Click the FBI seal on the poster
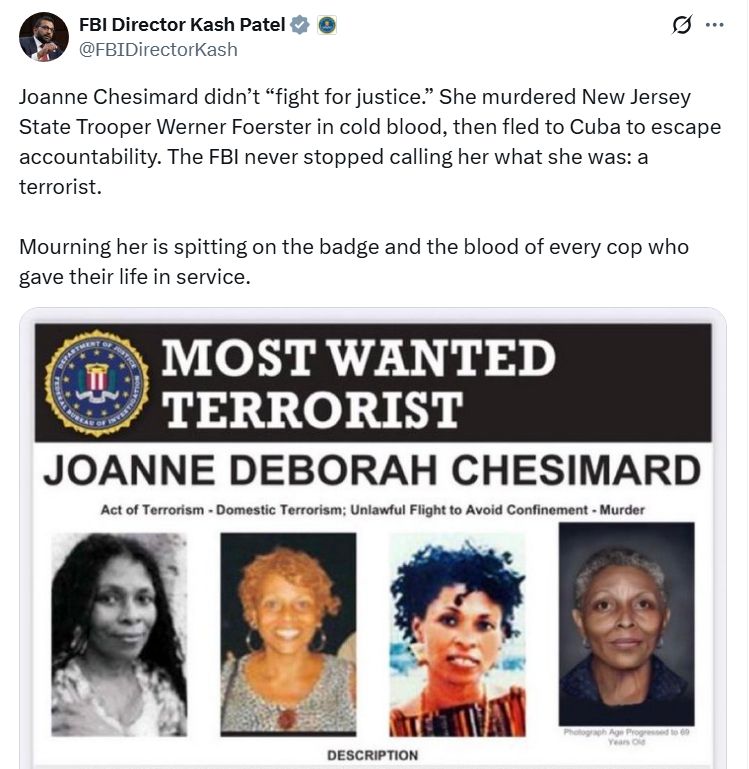 [x=97, y=383]
